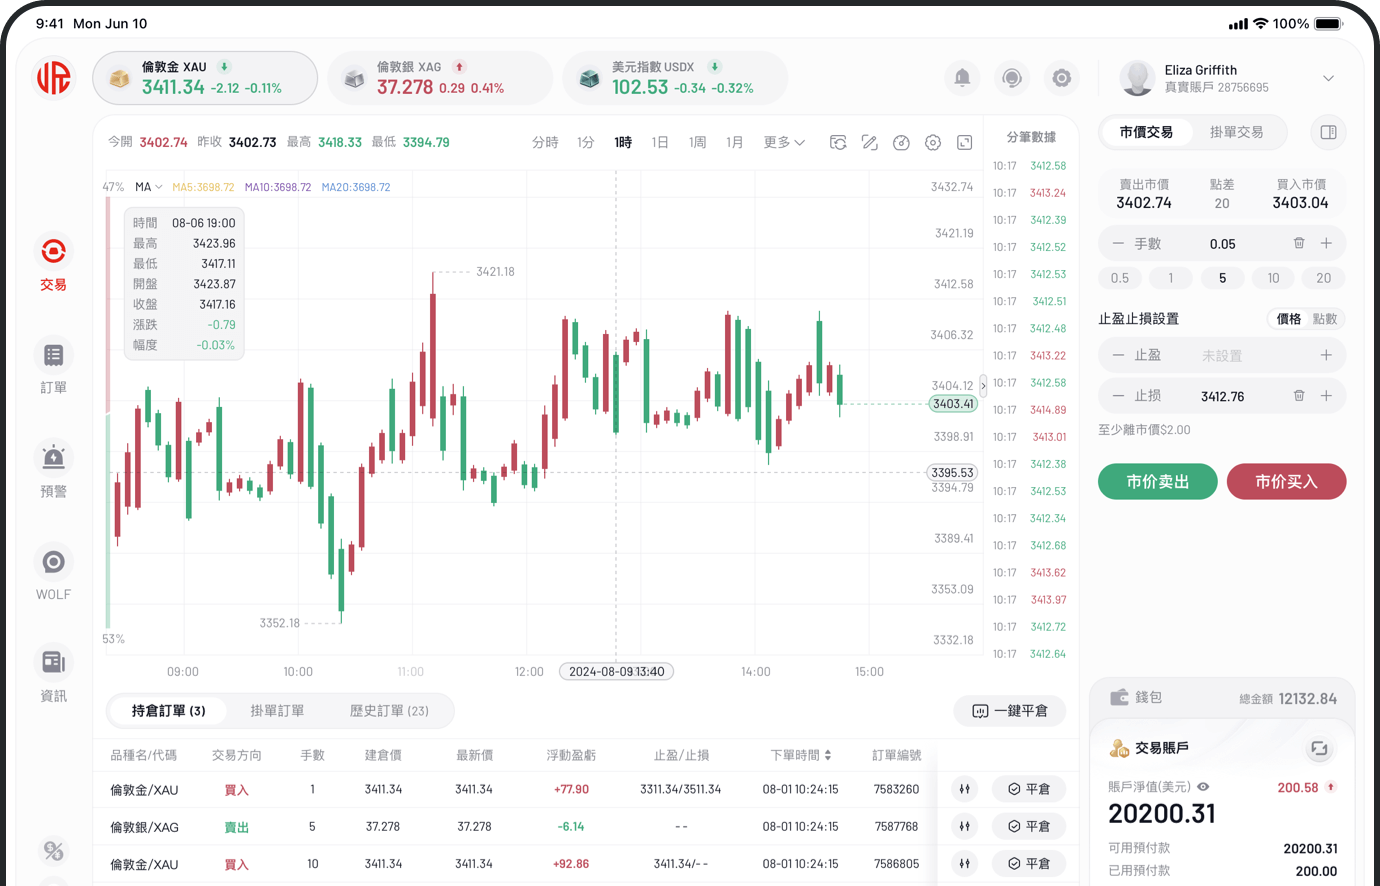
Task: Open the 歷史訂單 (23) tab
Action: [x=389, y=711]
